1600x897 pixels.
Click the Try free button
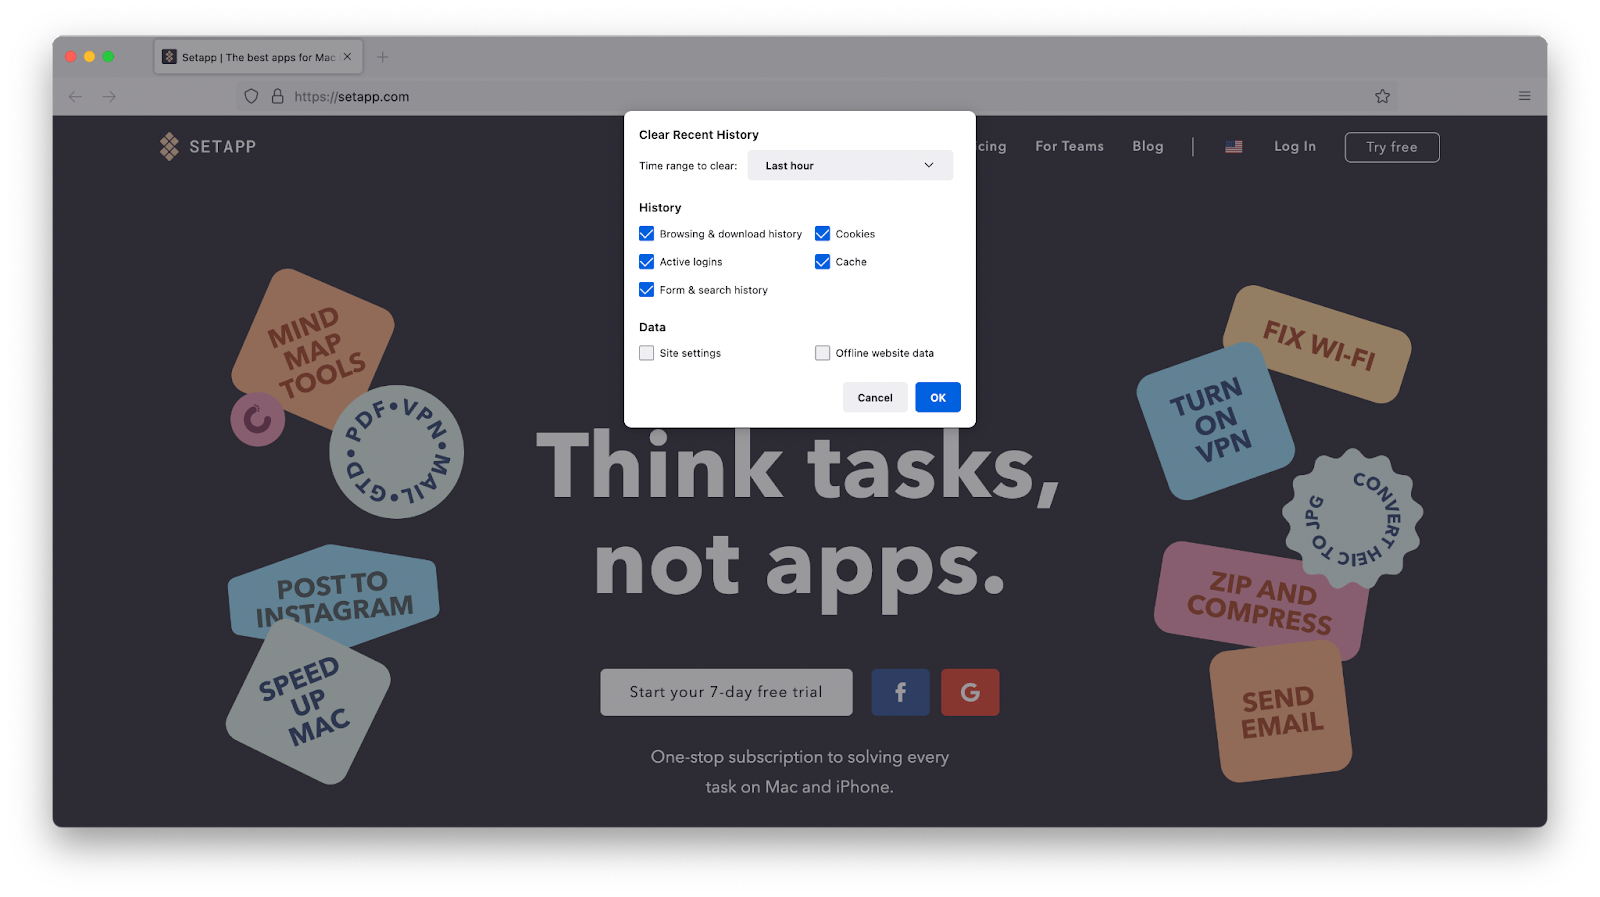pos(1392,147)
